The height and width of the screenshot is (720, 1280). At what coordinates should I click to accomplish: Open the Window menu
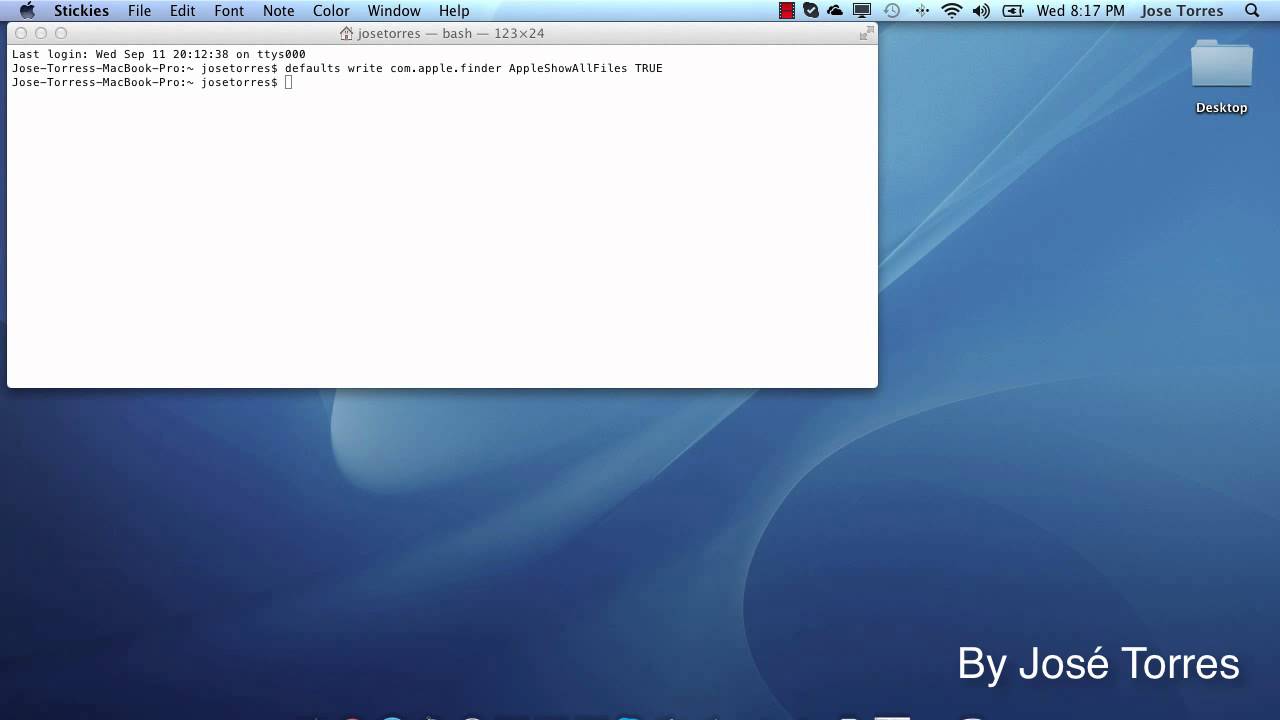tap(394, 11)
